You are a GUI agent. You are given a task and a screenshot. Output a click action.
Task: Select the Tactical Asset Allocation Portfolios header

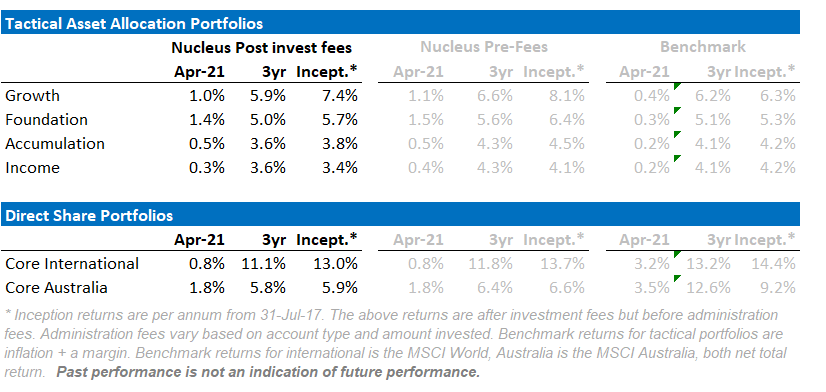click(400, 23)
